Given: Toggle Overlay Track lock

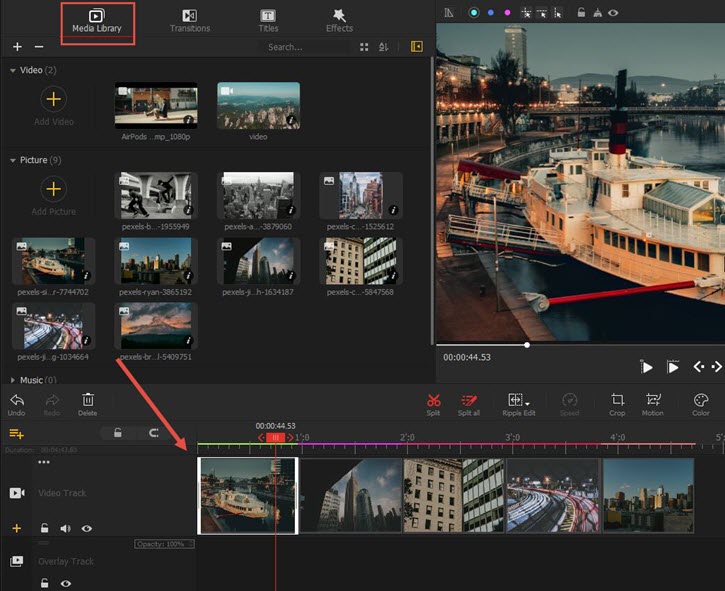Looking at the screenshot, I should pos(44,583).
